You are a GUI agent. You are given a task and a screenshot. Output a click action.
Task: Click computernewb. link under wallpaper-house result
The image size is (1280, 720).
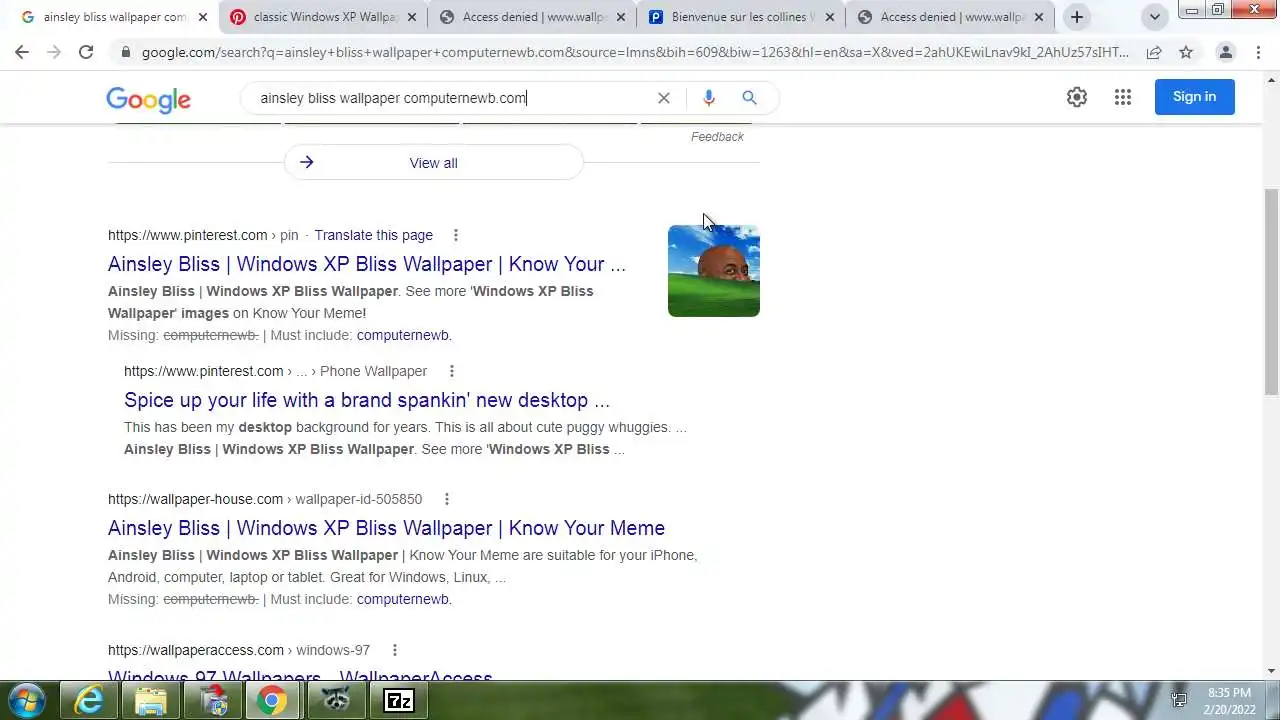pyautogui.click(x=404, y=599)
